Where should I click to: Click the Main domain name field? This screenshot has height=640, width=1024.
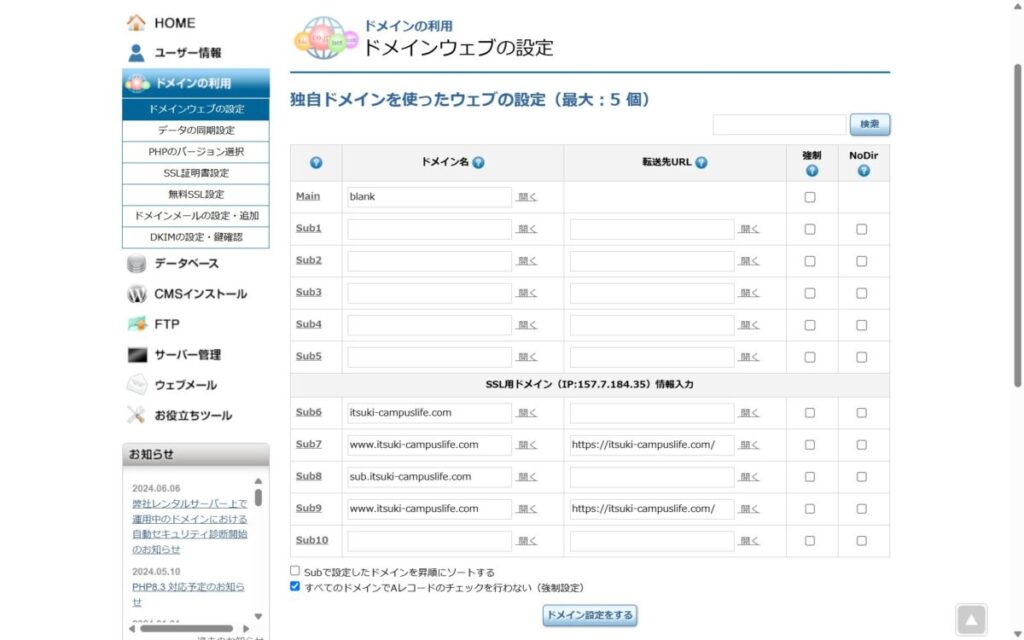429,197
